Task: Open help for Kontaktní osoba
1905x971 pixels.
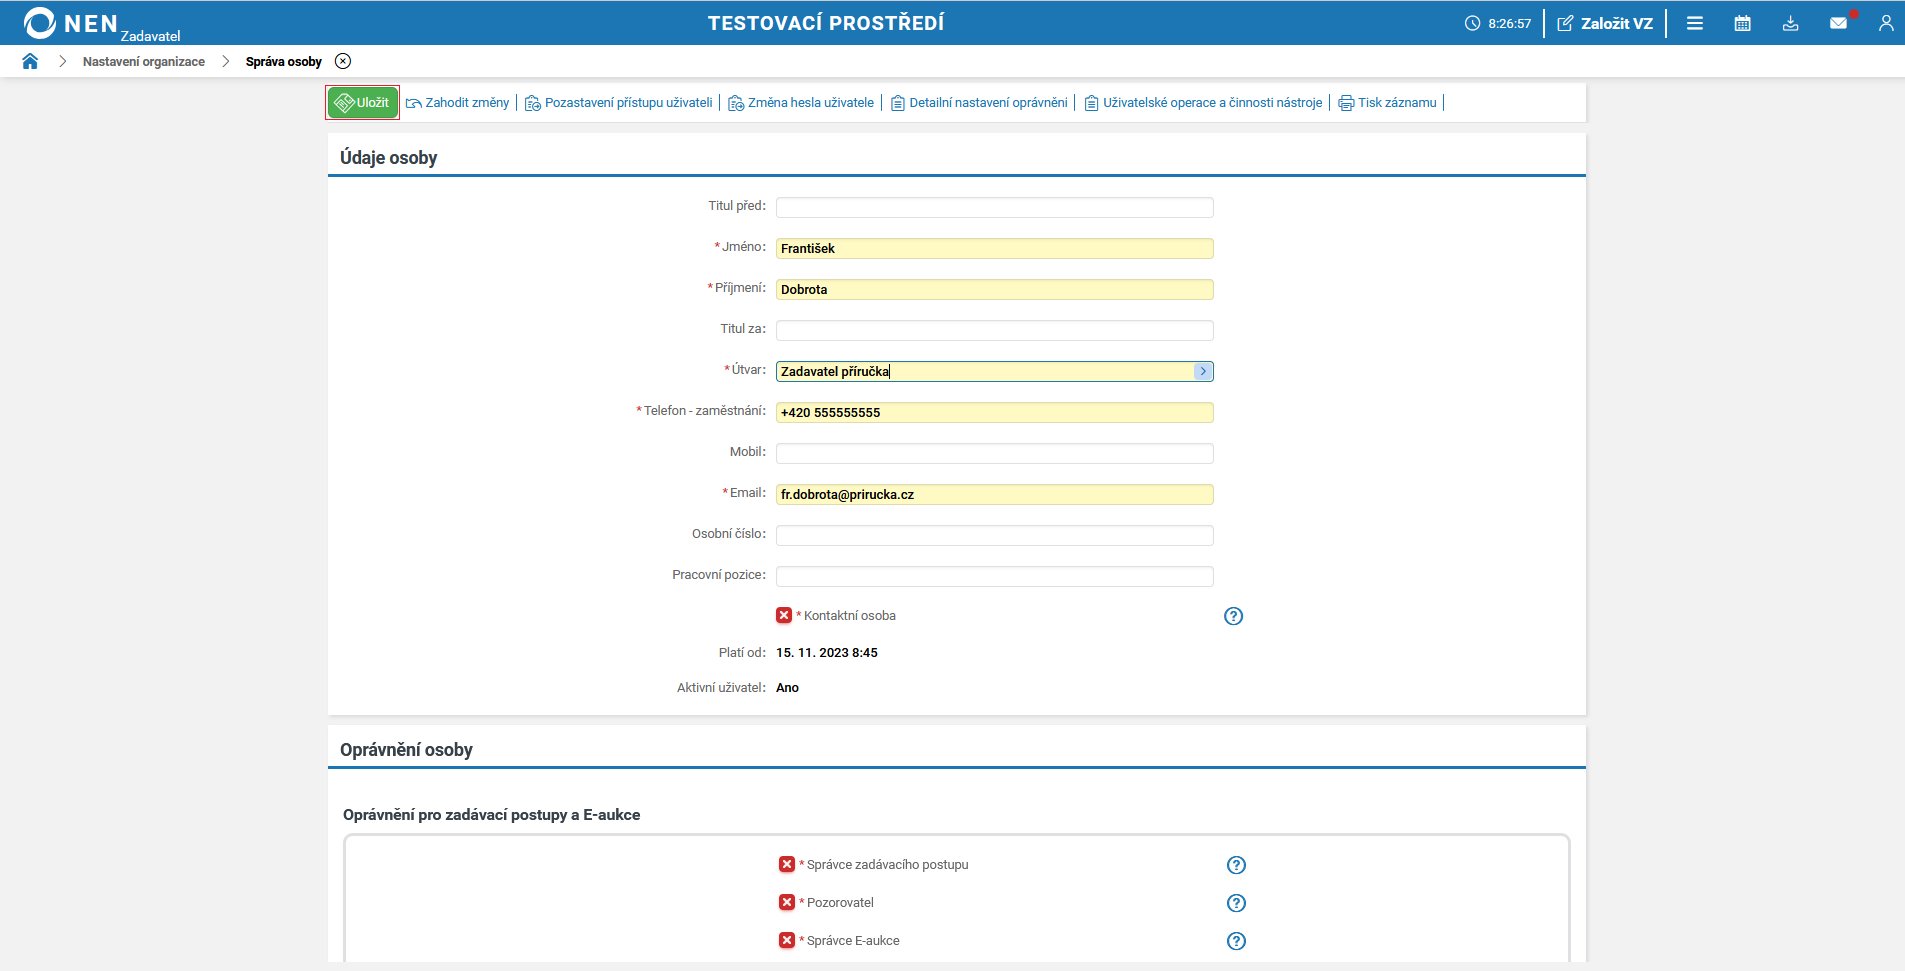Action: (1233, 616)
